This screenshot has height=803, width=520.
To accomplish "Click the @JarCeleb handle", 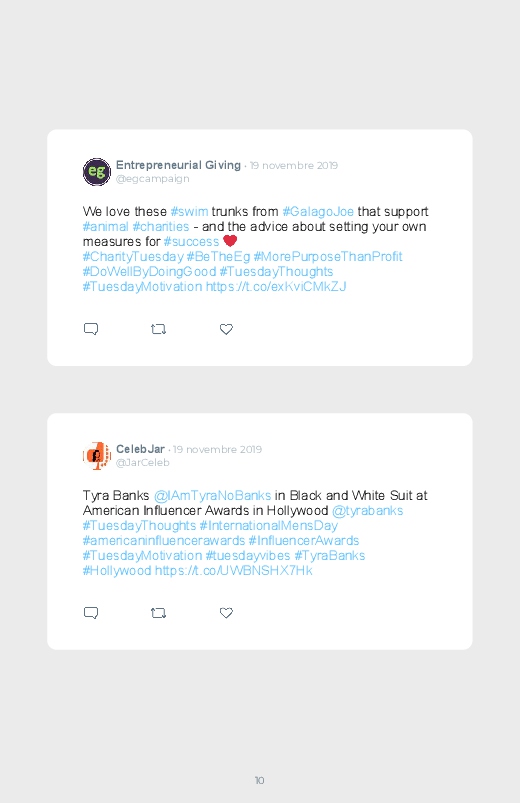I will point(142,462).
